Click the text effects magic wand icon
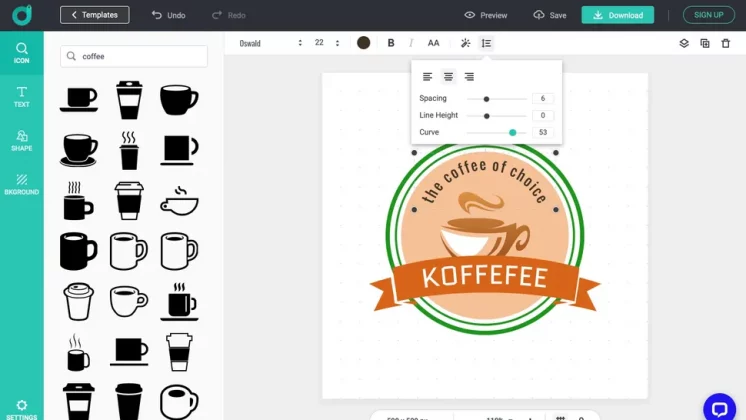Screen dimensions: 746x420 [x=465, y=43]
